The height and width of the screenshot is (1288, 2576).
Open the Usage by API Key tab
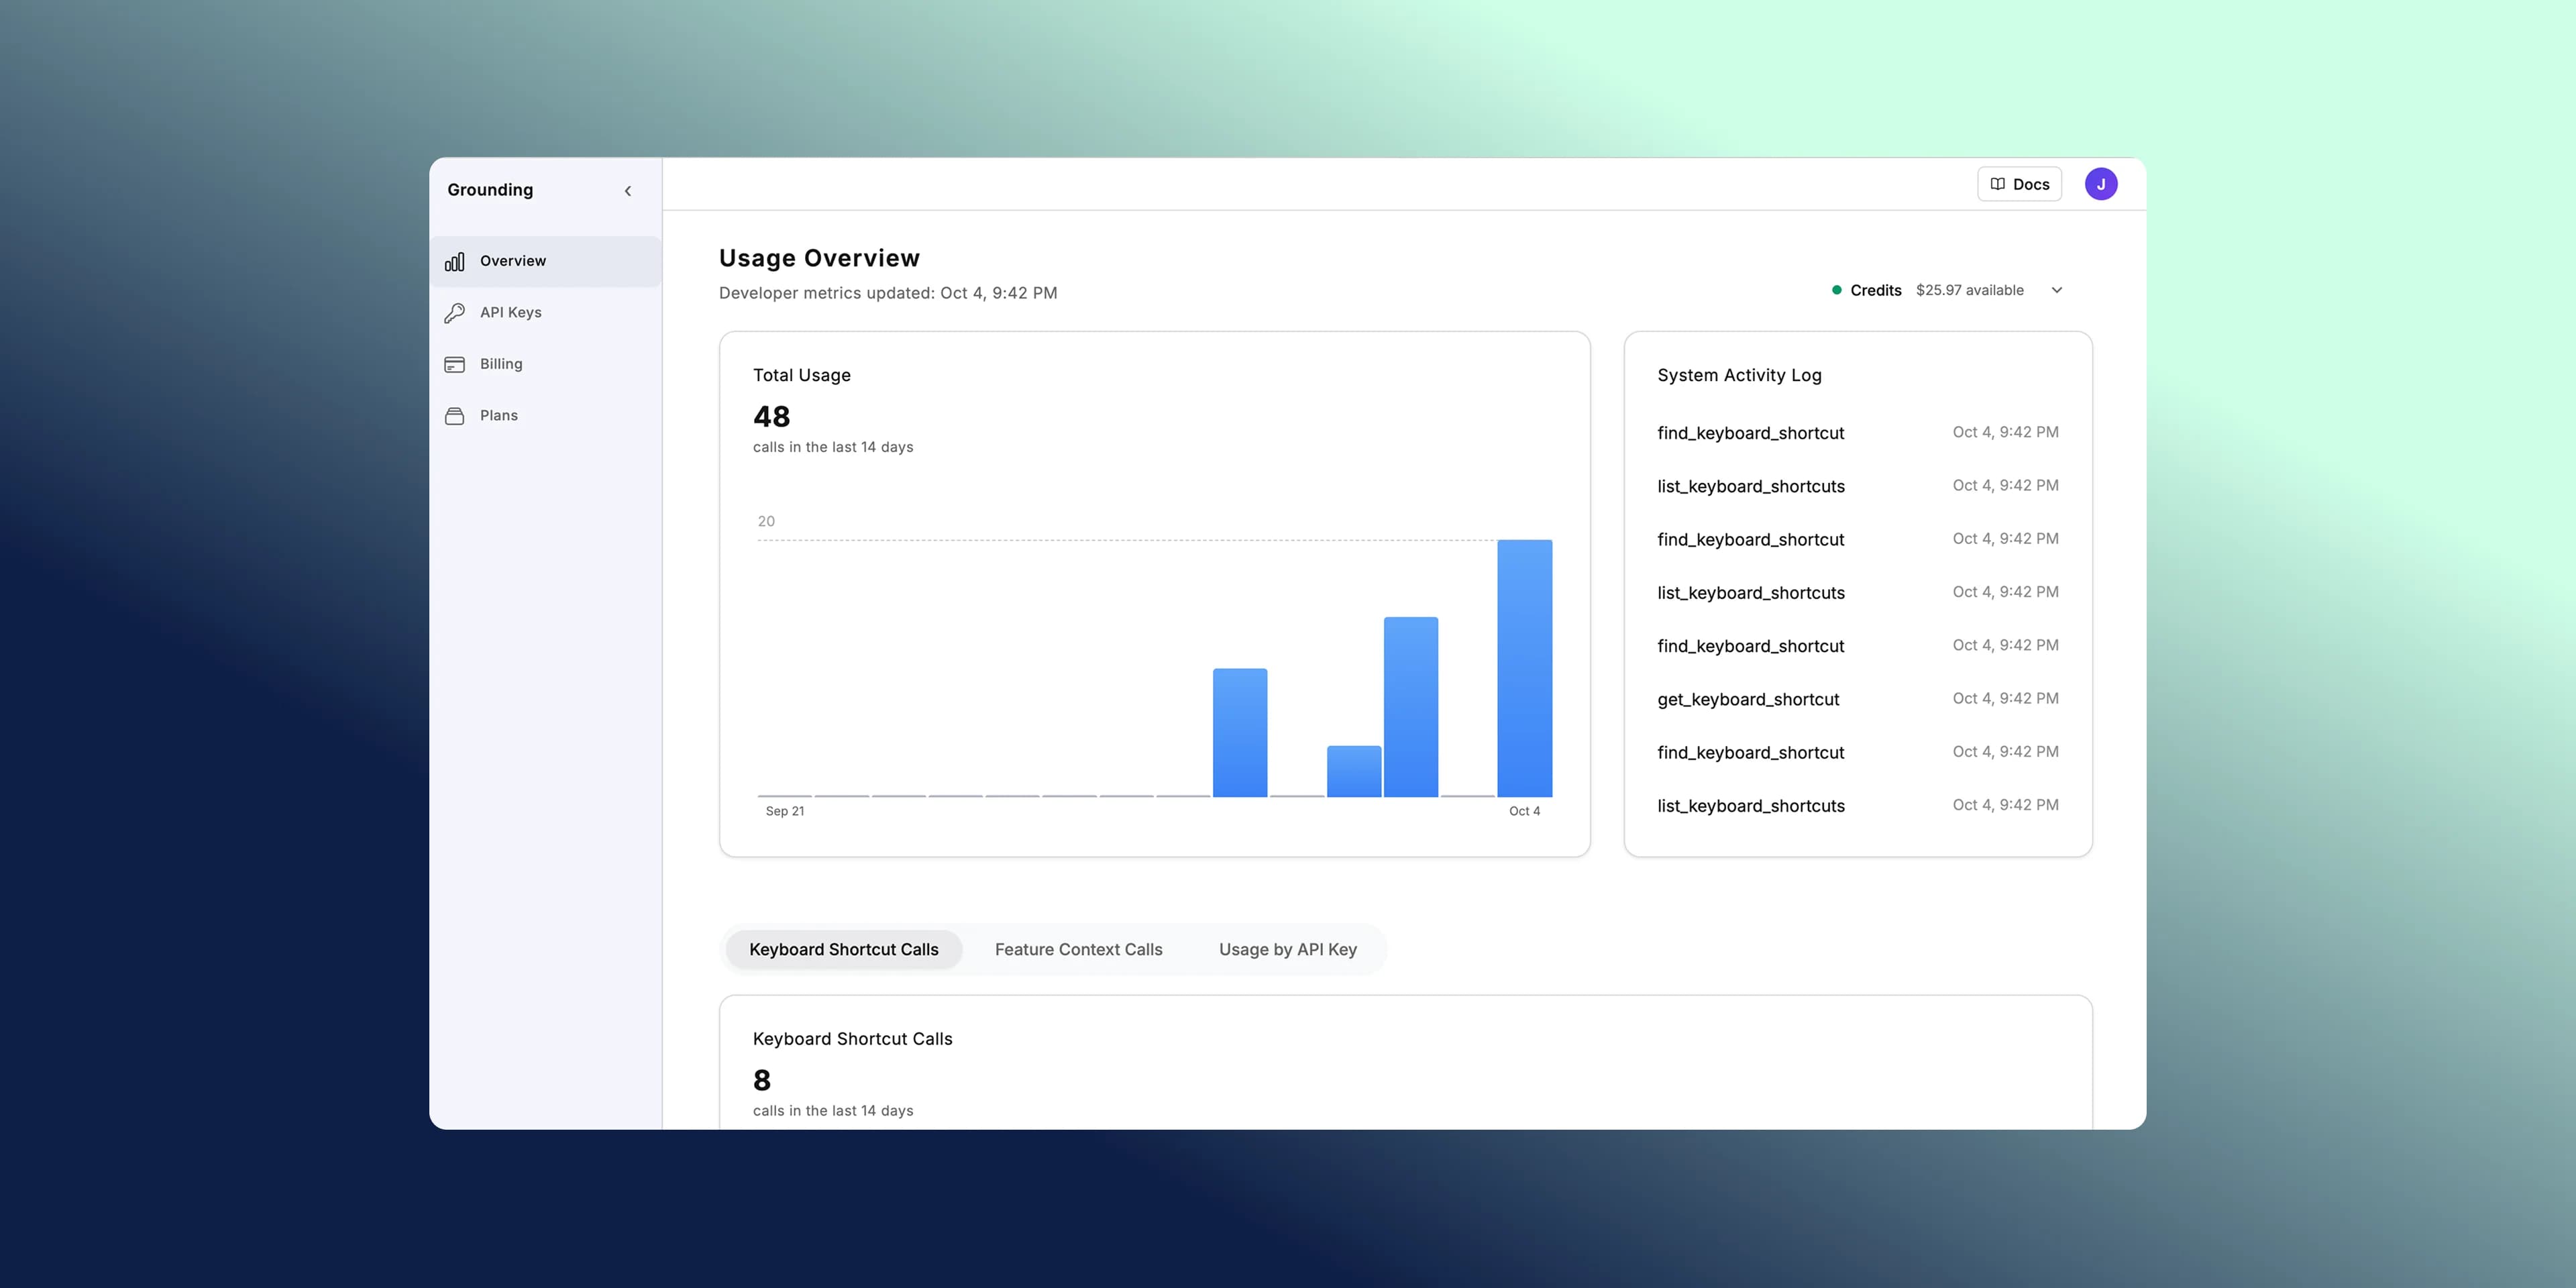click(1287, 949)
